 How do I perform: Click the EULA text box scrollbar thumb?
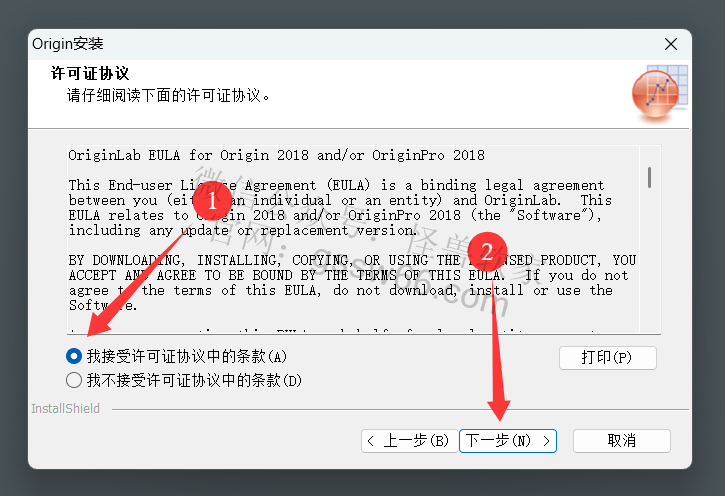click(x=650, y=178)
